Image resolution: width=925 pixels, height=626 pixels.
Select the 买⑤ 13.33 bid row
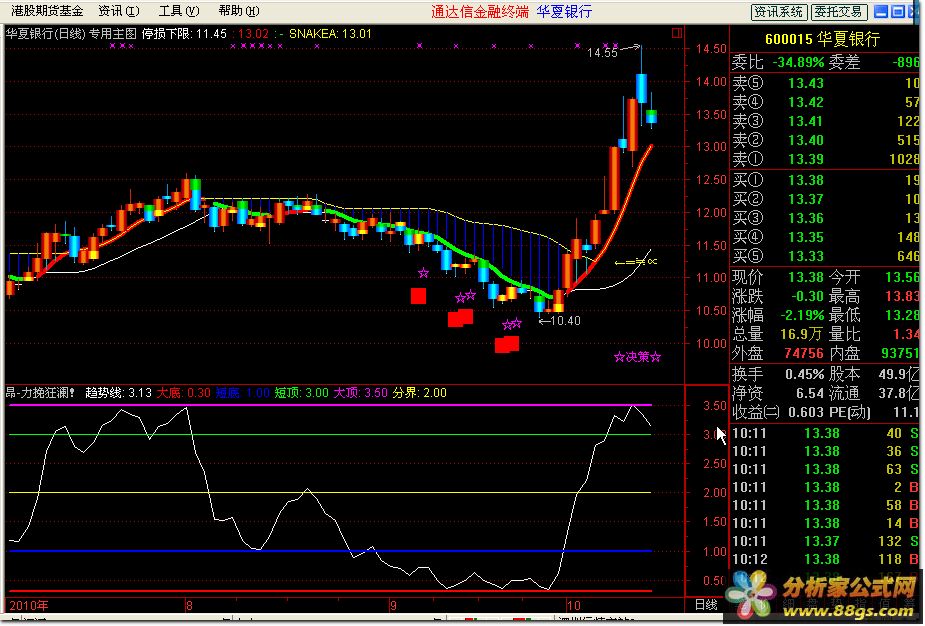click(826, 255)
